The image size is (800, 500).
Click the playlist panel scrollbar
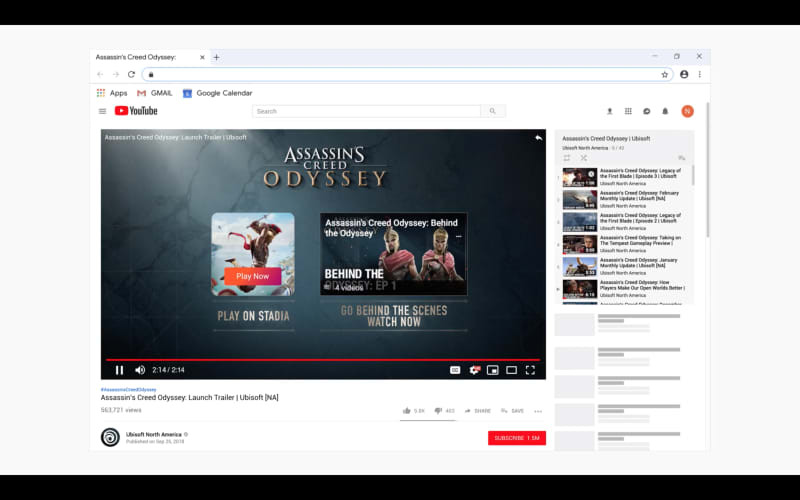[x=693, y=176]
